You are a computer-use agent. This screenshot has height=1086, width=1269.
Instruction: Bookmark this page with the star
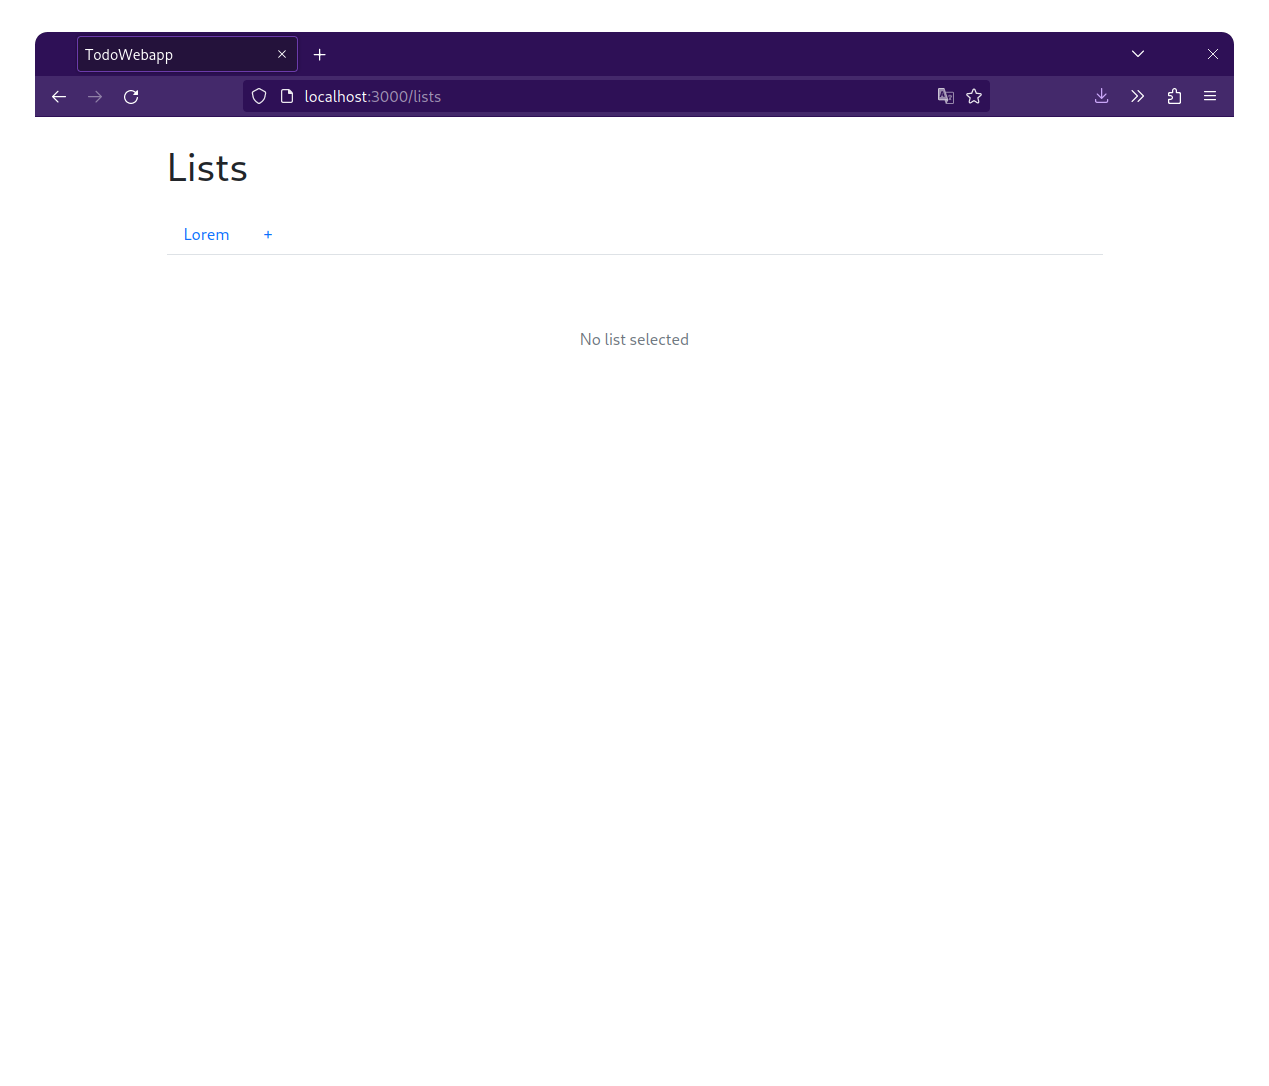tap(974, 97)
